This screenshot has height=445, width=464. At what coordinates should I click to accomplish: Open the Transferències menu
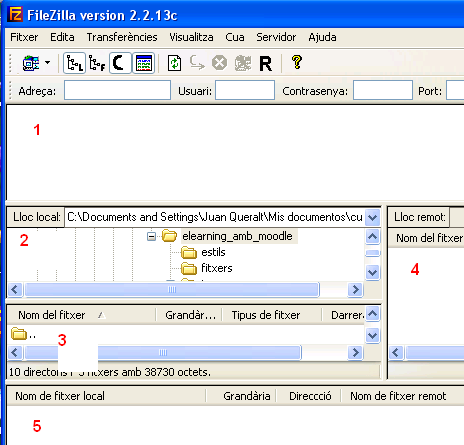click(x=122, y=37)
